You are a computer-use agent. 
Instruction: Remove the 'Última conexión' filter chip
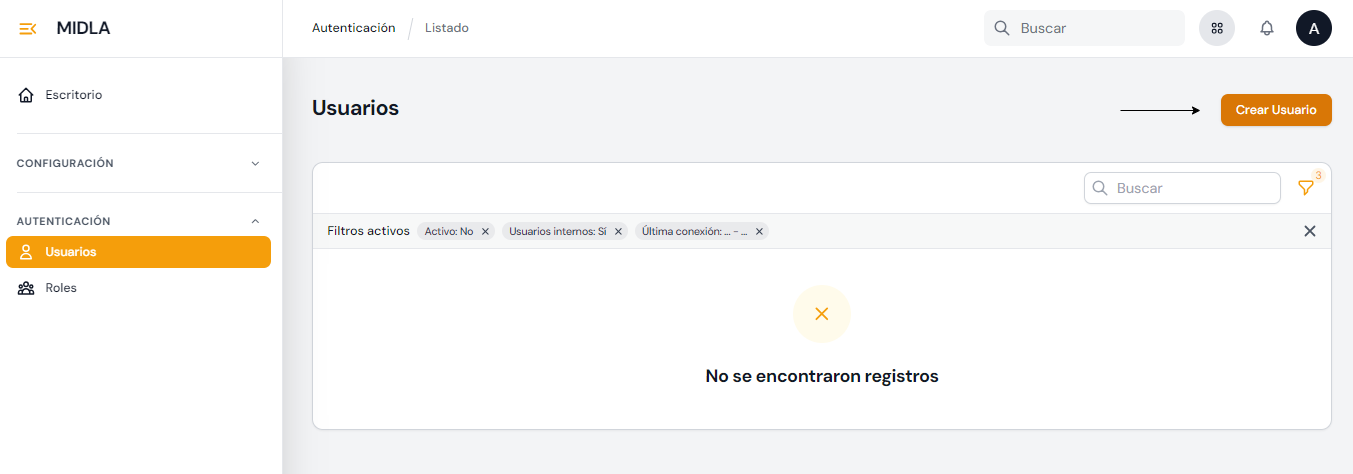(x=759, y=231)
